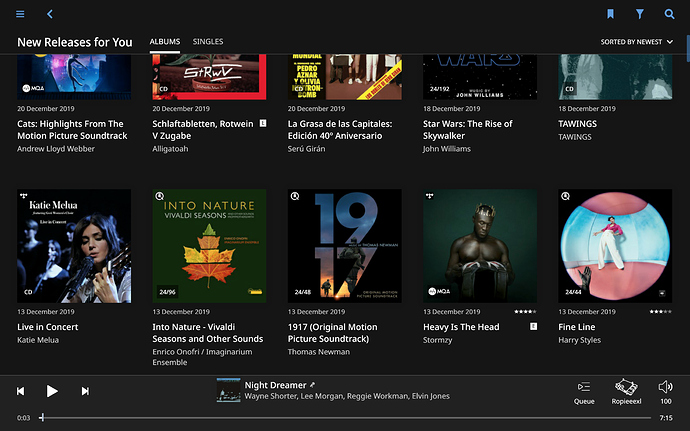Open artist Alligatoah

170,149
